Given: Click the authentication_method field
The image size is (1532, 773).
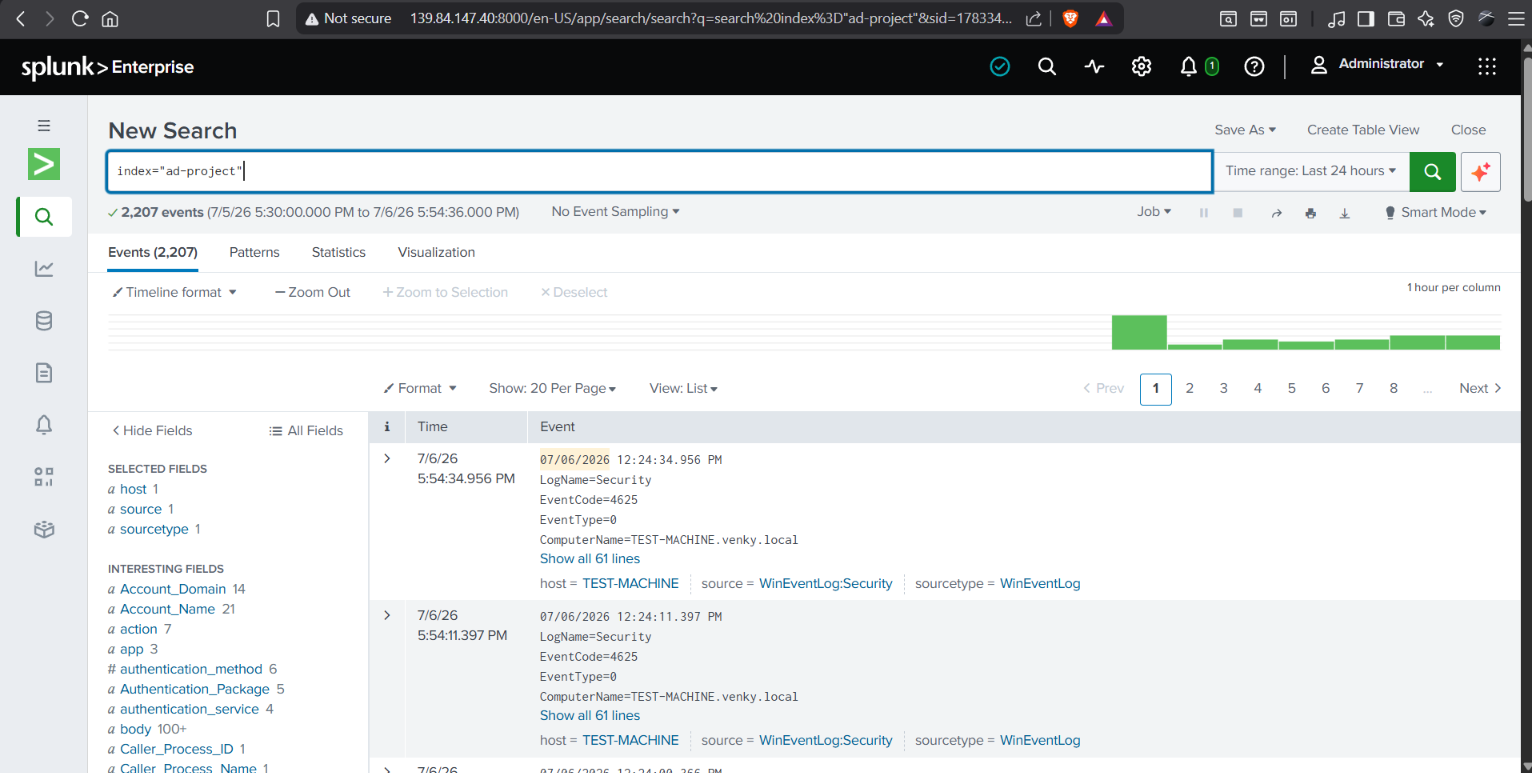Looking at the screenshot, I should [x=191, y=669].
